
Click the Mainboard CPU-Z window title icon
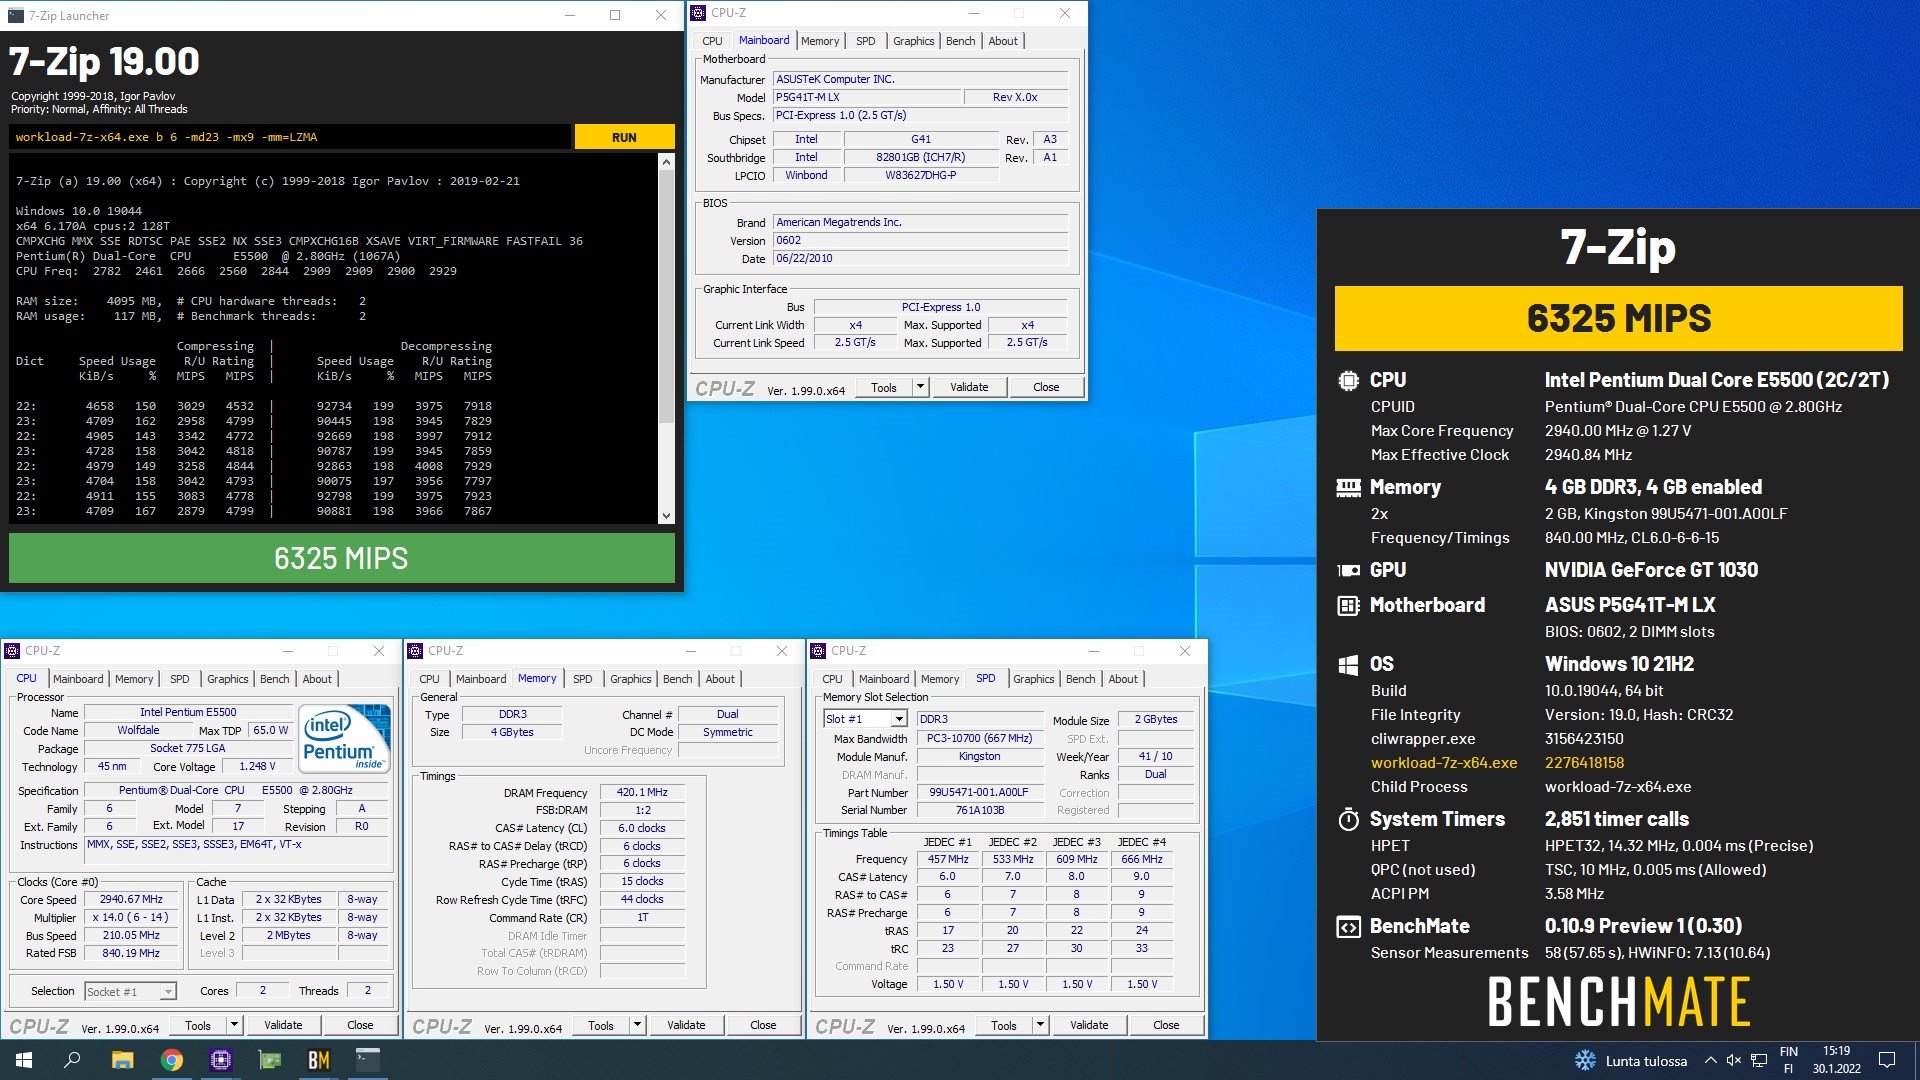pos(699,13)
